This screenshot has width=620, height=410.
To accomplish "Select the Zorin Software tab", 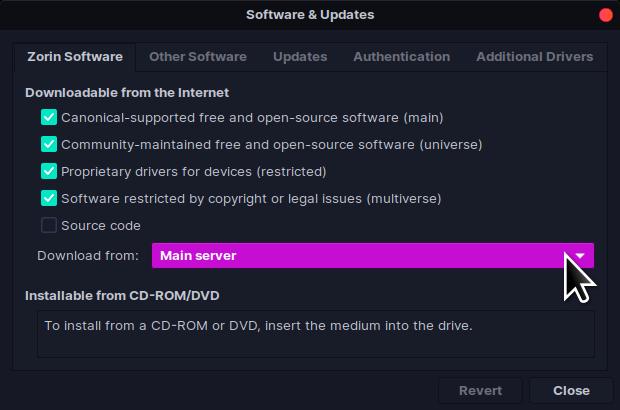I will pos(75,57).
